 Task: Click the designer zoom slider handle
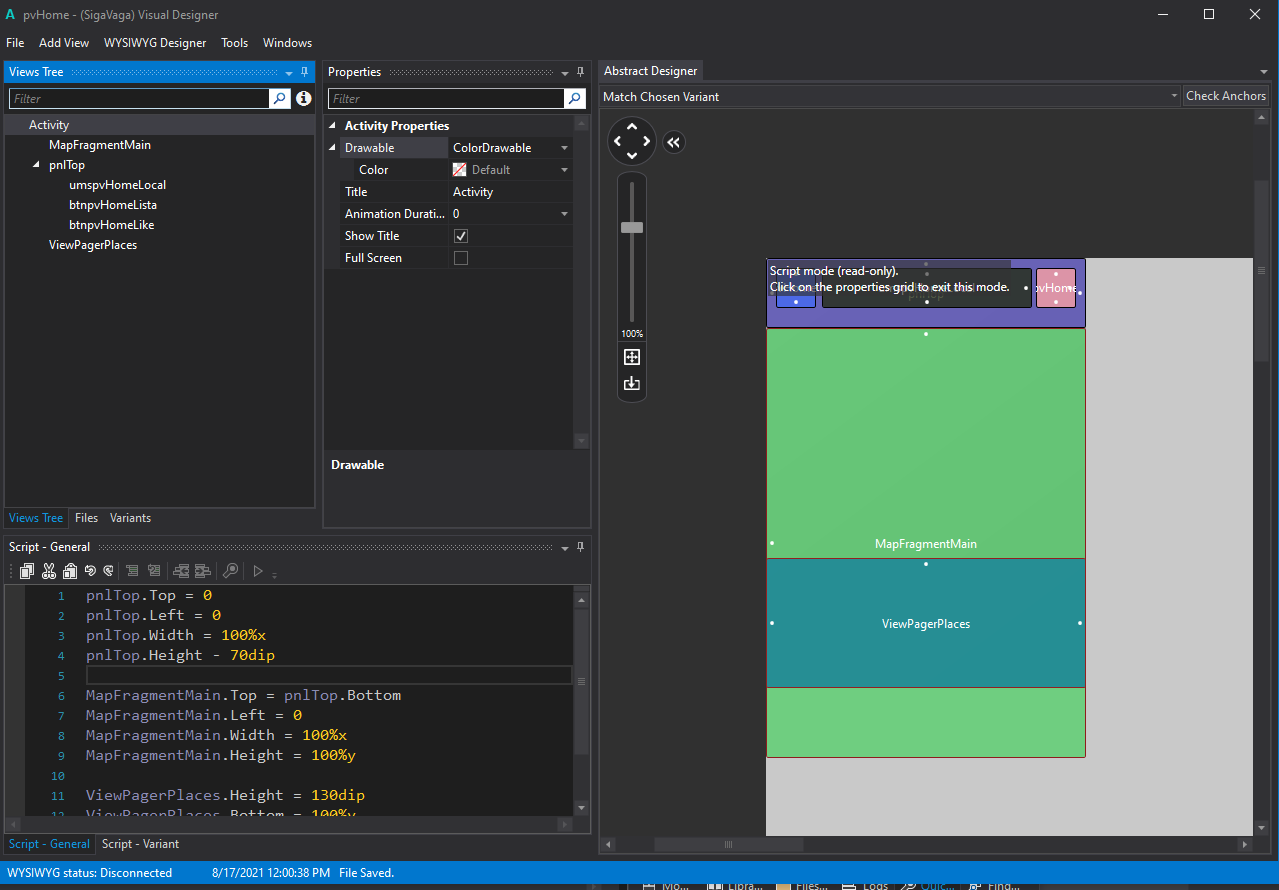pos(632,227)
